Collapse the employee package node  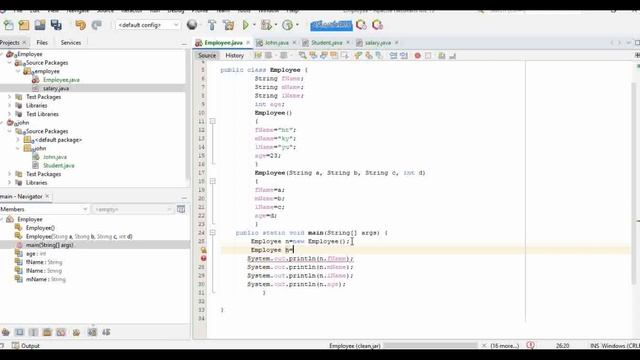pyautogui.click(x=18, y=71)
